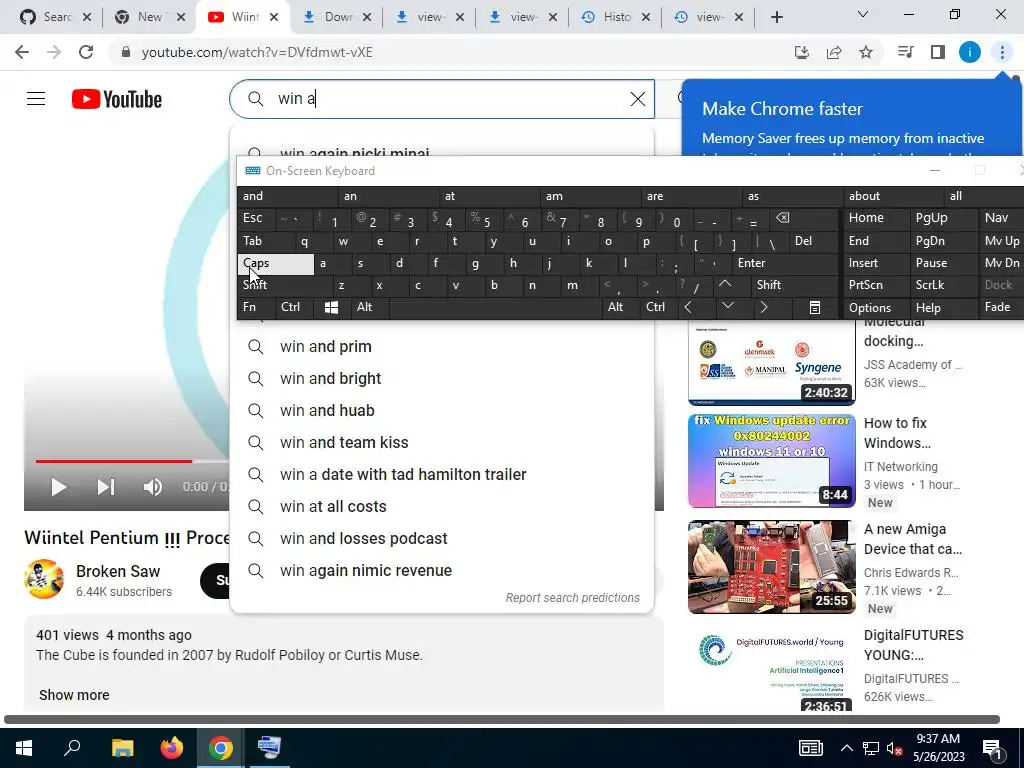
Task: Open the Chrome profile avatar
Action: [970, 52]
